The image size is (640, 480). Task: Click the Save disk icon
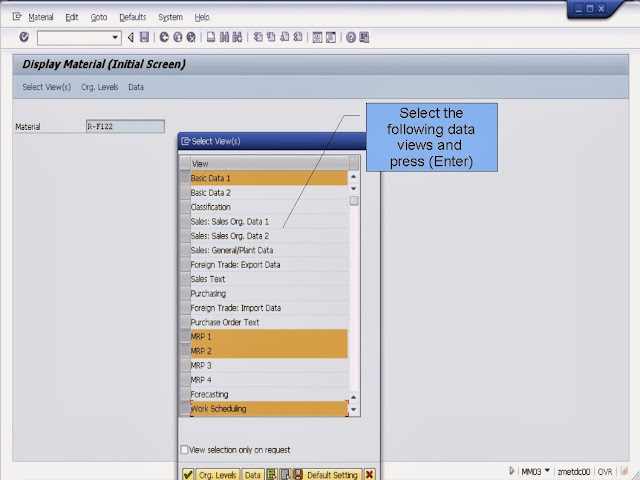144,37
